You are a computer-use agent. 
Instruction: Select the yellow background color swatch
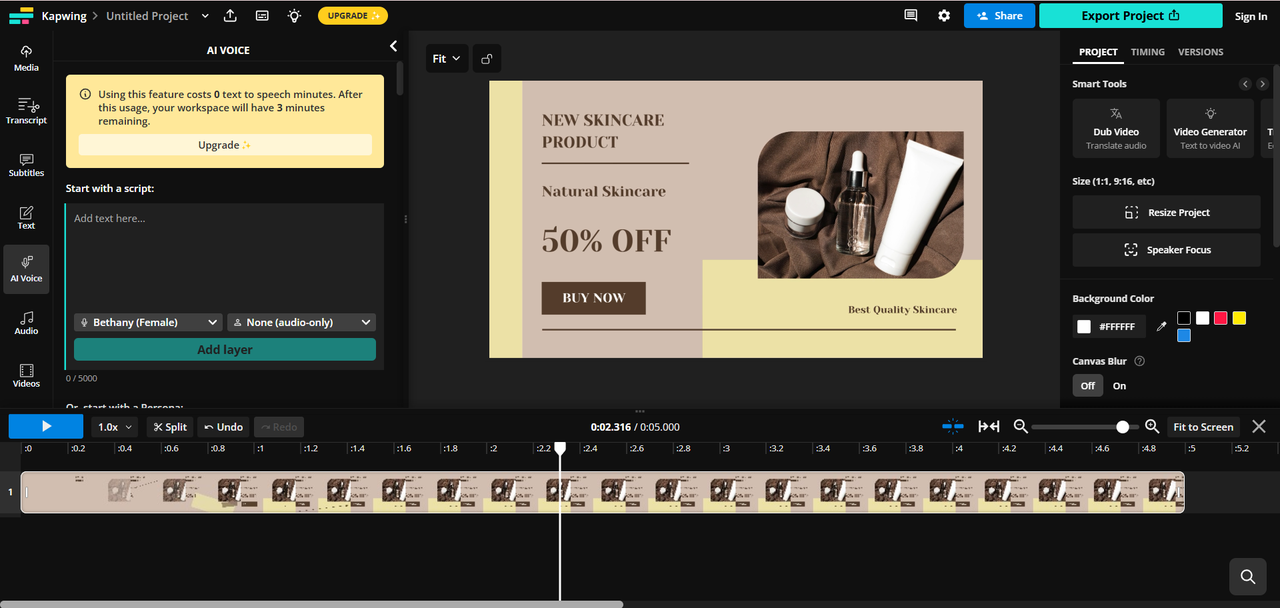tap(1239, 318)
